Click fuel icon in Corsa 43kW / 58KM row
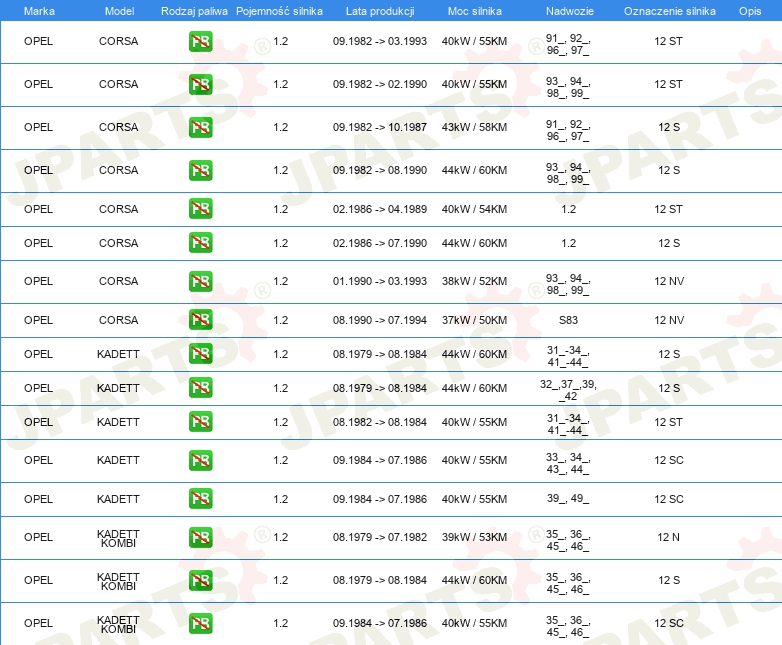The width and height of the screenshot is (782, 645). pos(200,127)
